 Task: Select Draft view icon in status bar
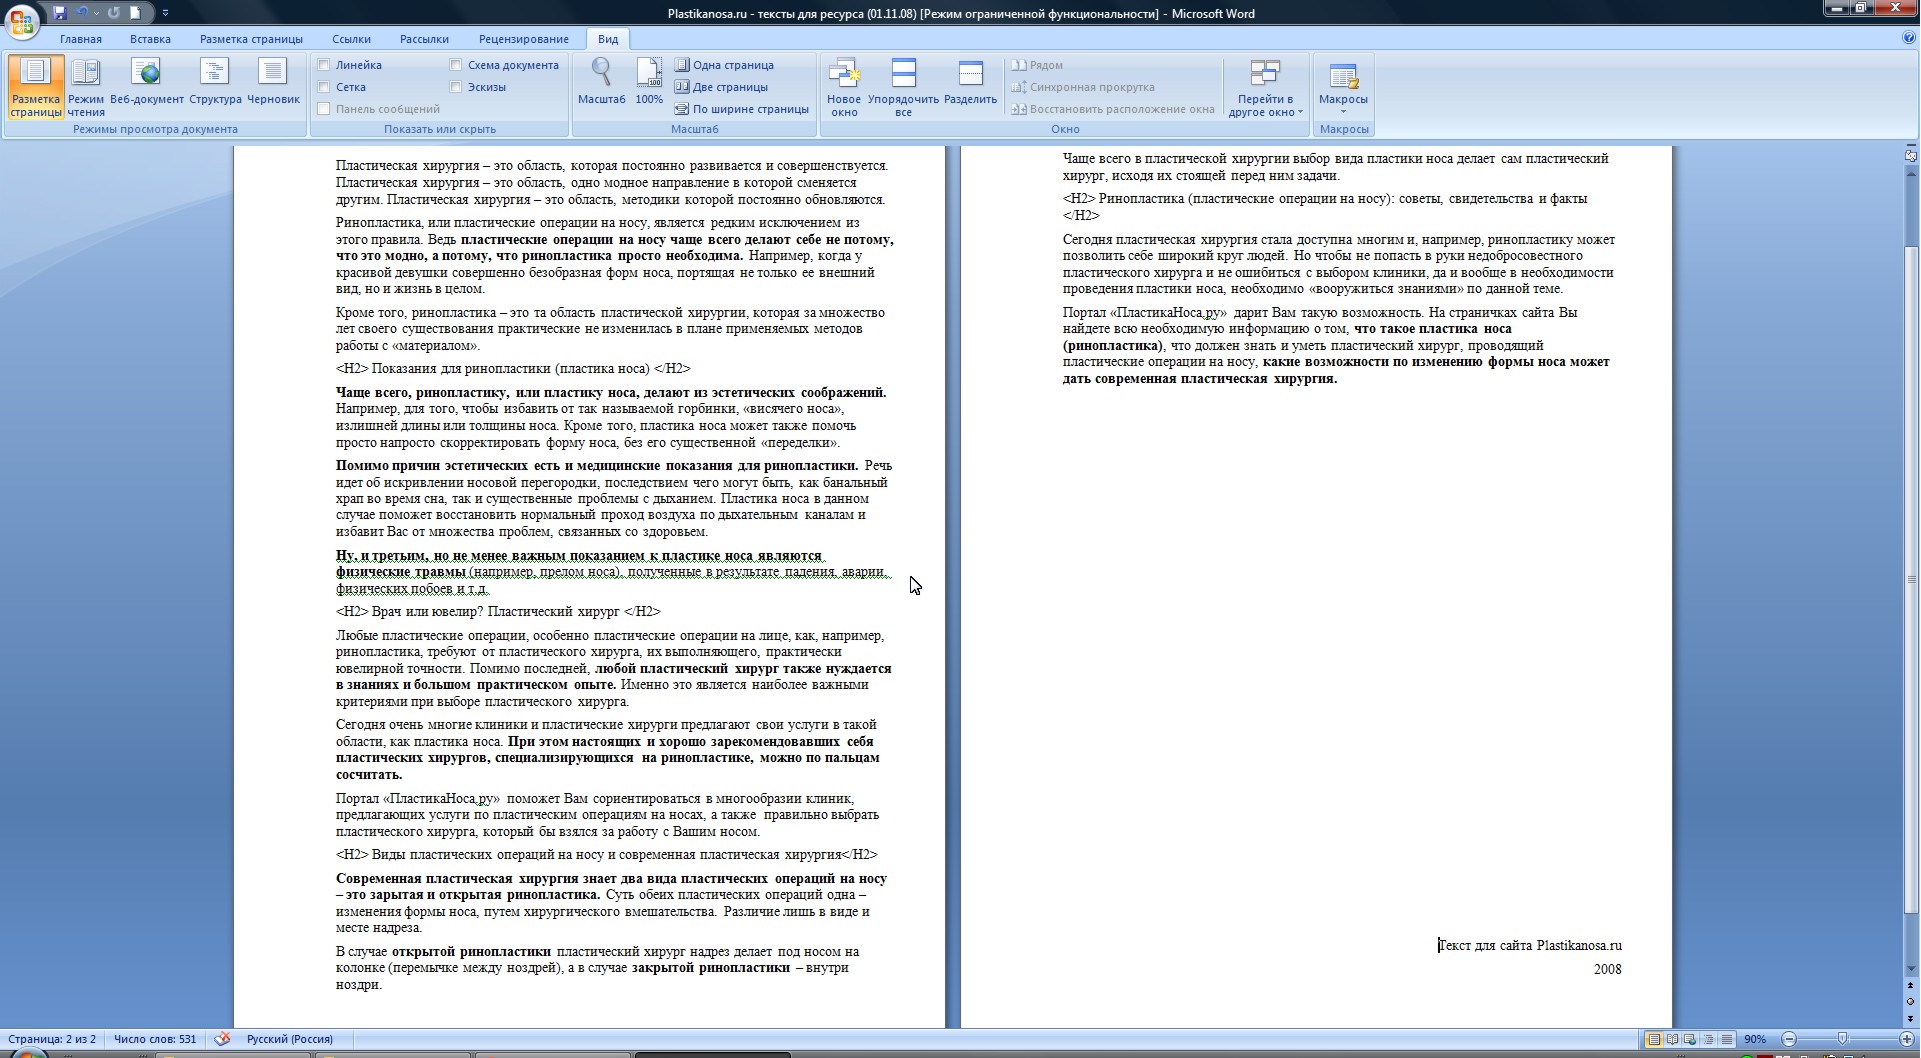click(x=1726, y=1039)
